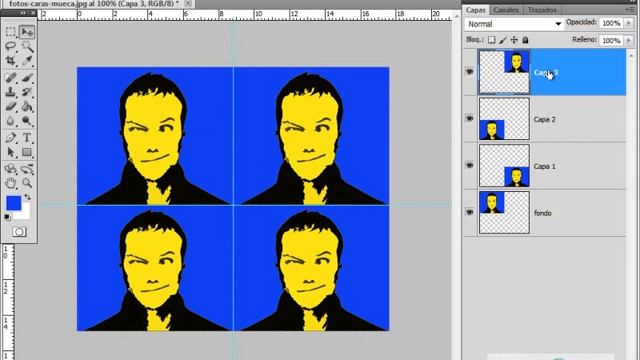640x360 pixels.
Task: Swap foreground and background colors
Action: point(27,197)
